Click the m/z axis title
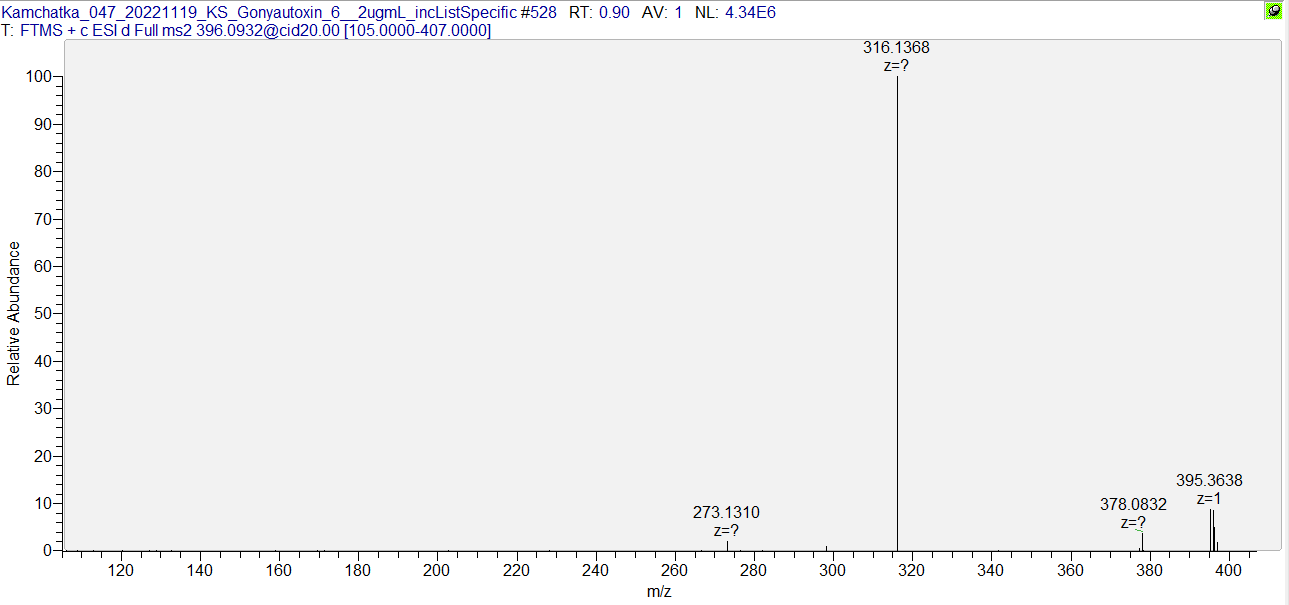The height and width of the screenshot is (605, 1289). (x=659, y=592)
